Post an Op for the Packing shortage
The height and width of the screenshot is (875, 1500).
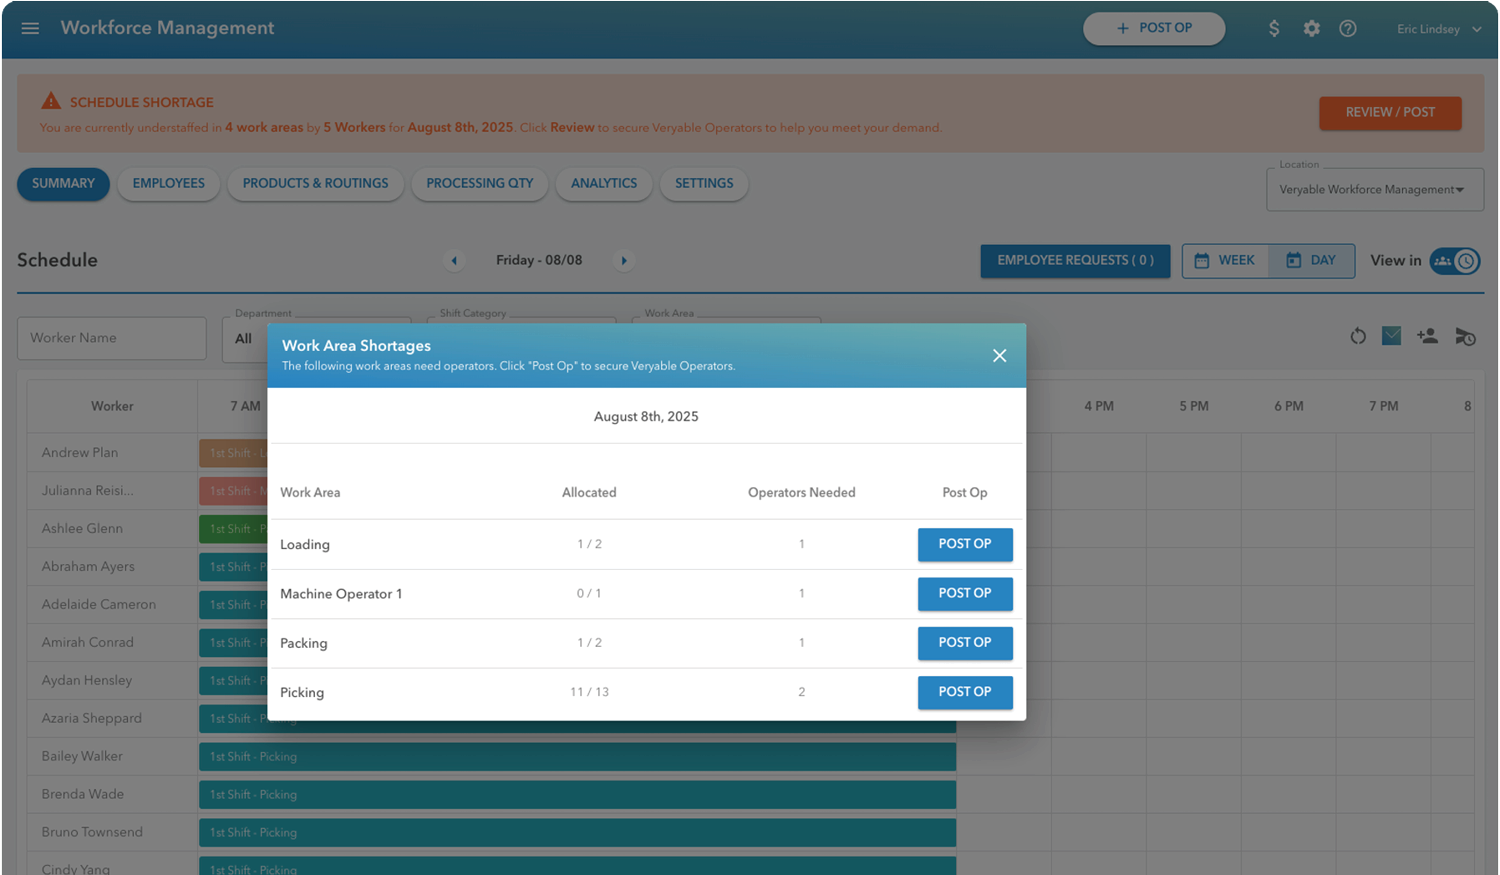pyautogui.click(x=964, y=643)
